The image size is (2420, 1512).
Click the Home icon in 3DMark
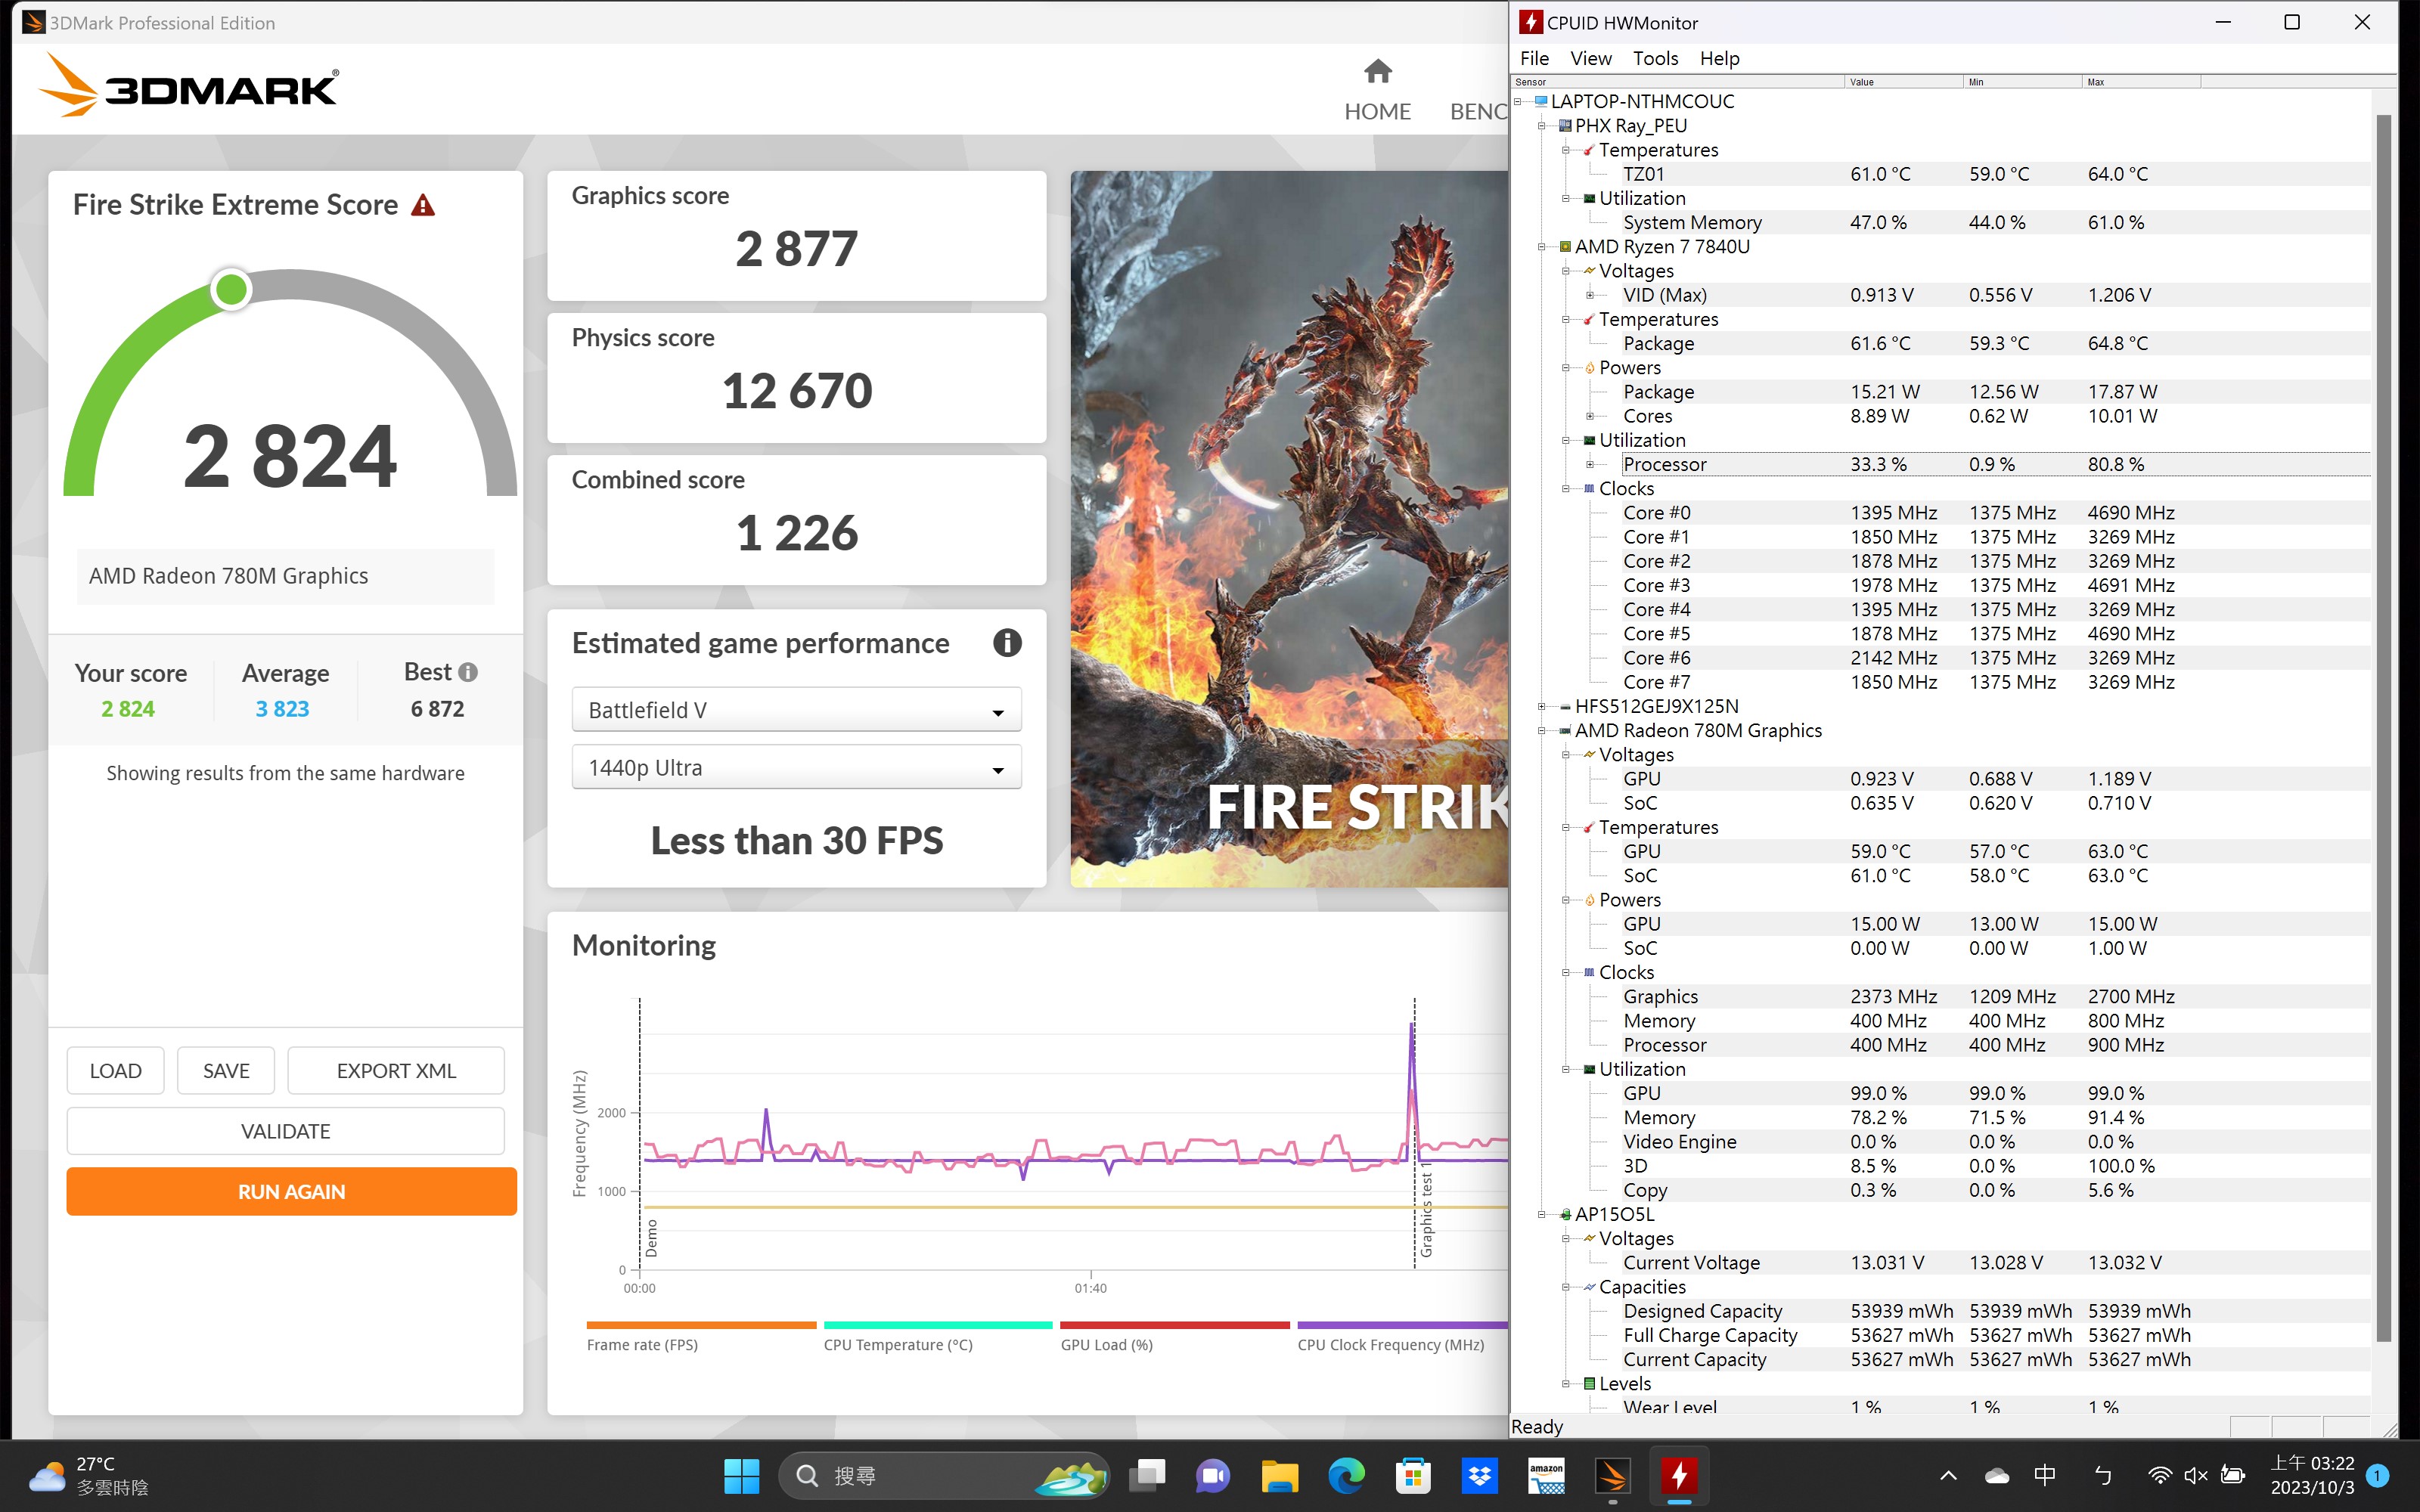(x=1377, y=70)
